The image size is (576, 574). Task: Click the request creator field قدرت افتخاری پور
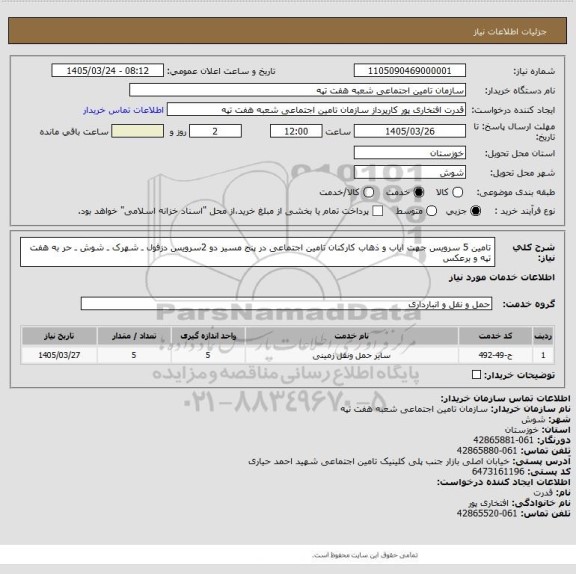(316, 110)
